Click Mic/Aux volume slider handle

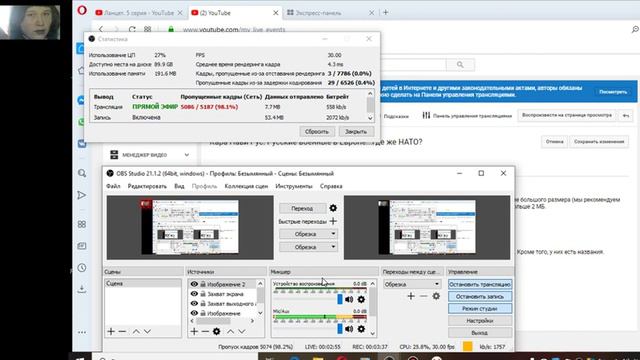point(340,329)
